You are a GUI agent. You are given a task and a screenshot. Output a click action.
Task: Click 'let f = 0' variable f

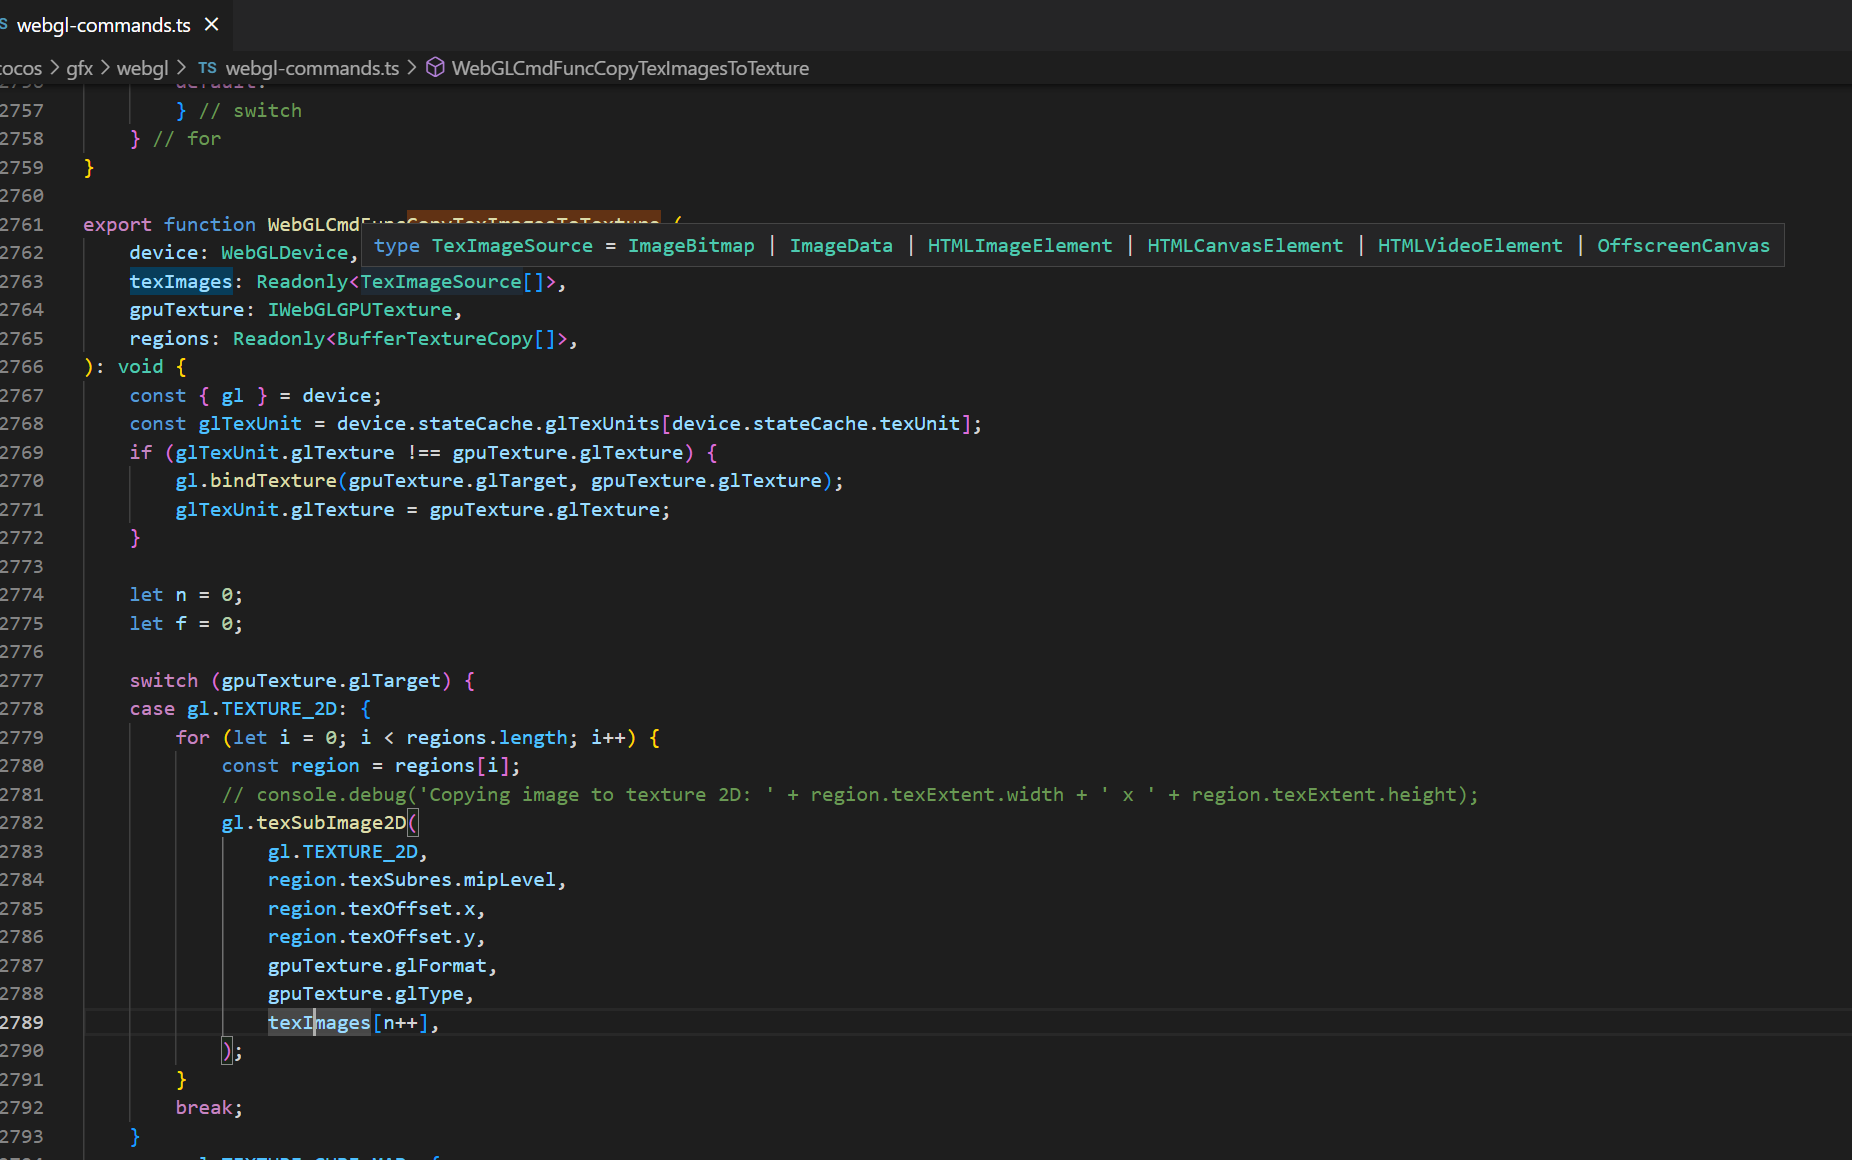(181, 624)
